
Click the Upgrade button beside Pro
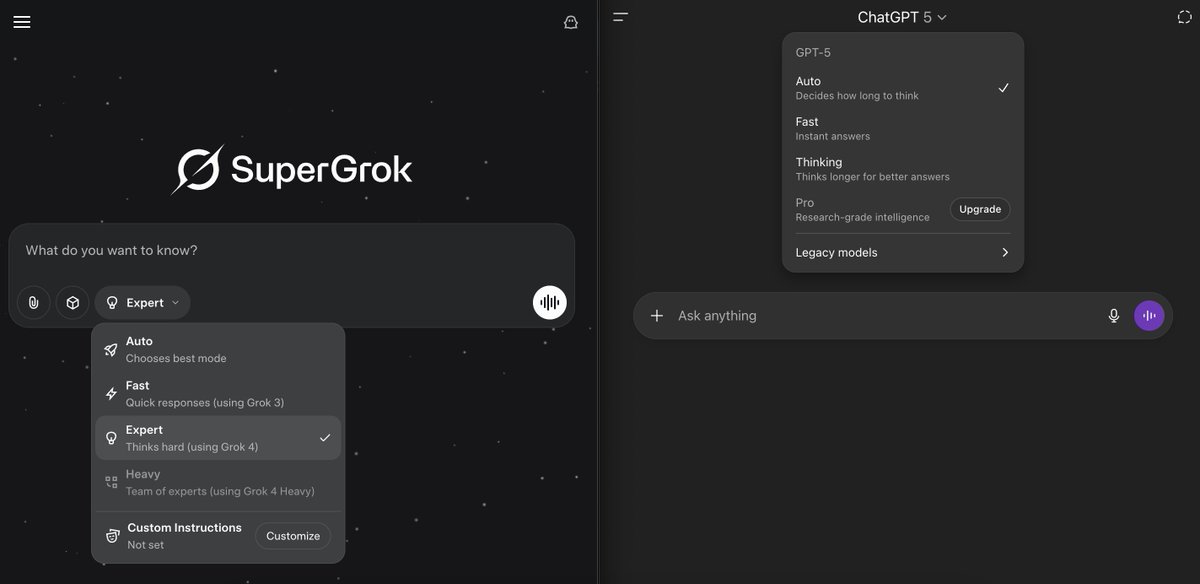(980, 209)
